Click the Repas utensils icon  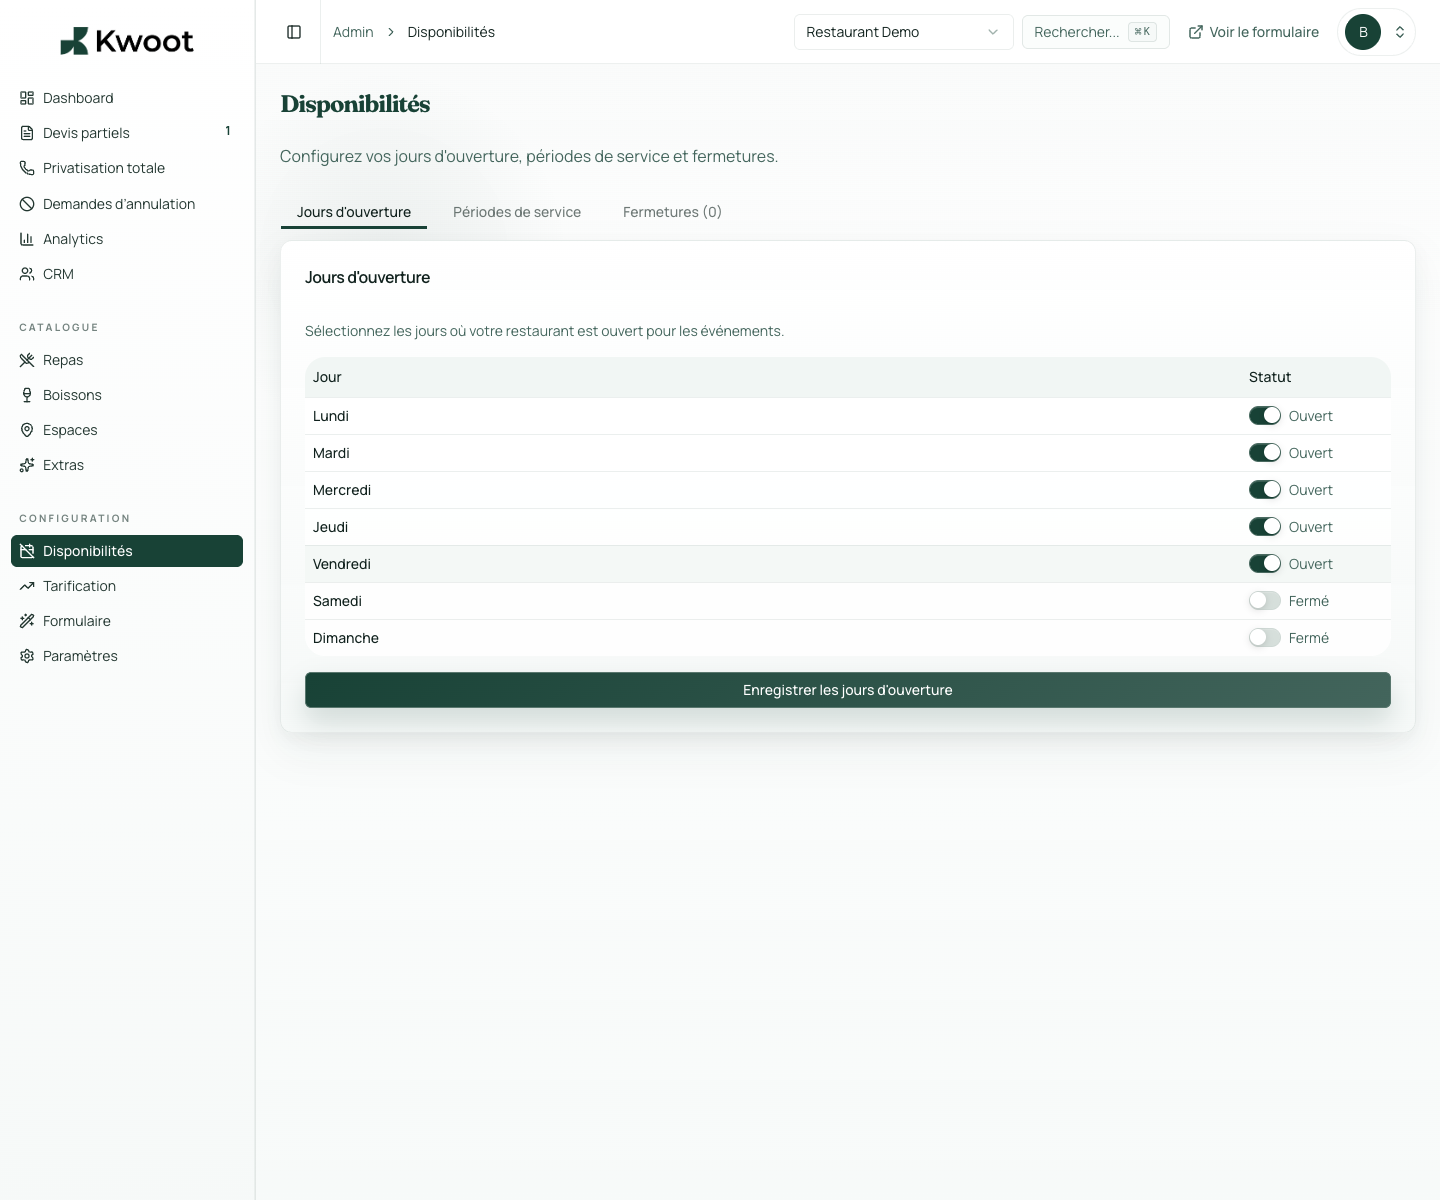[27, 360]
